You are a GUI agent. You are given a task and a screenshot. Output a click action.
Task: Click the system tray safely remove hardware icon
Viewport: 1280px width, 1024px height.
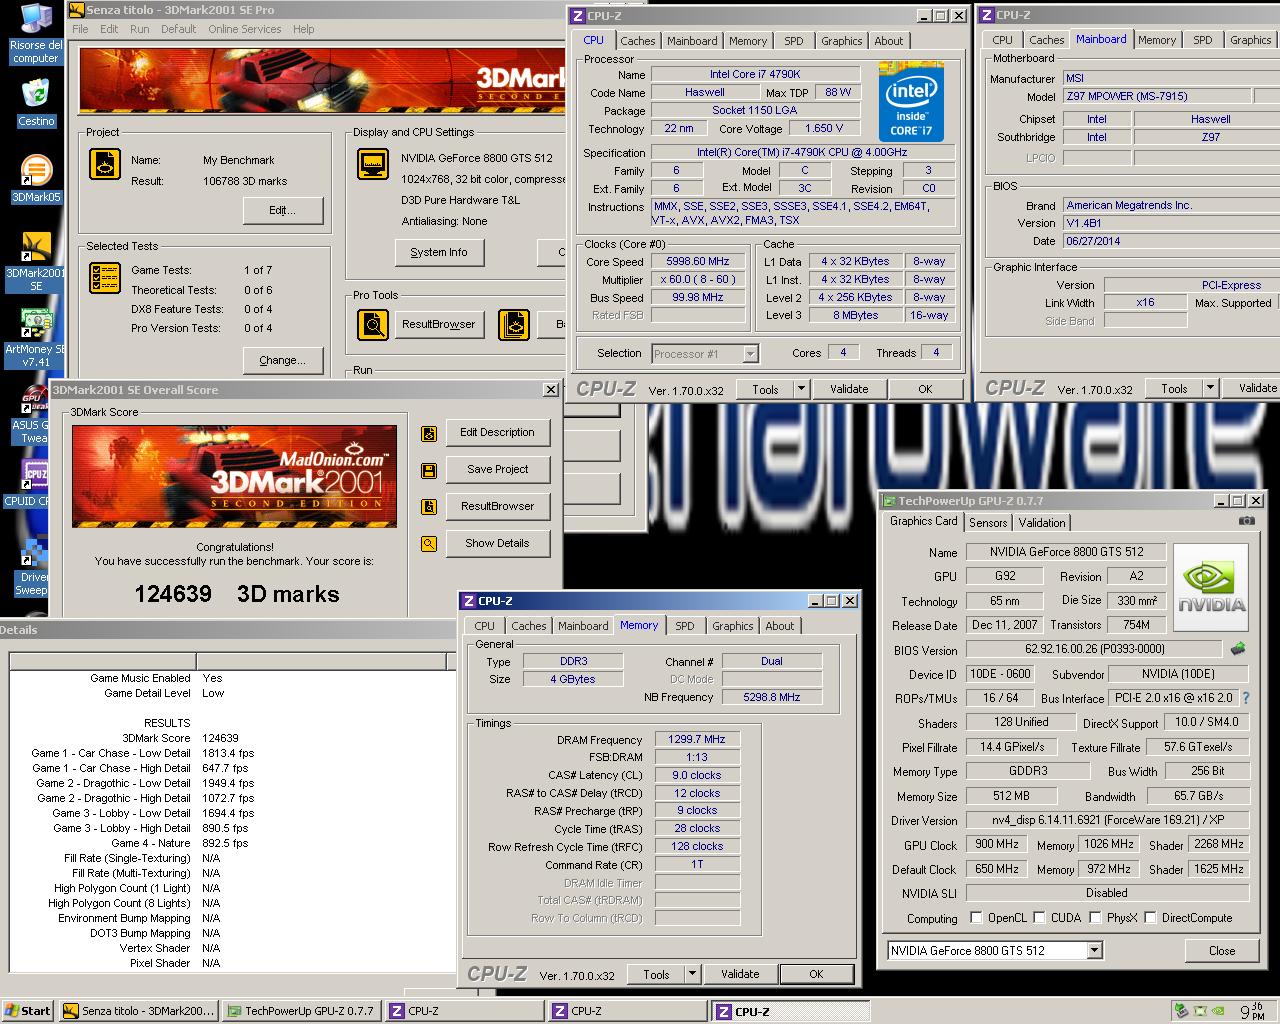pyautogui.click(x=1181, y=1011)
